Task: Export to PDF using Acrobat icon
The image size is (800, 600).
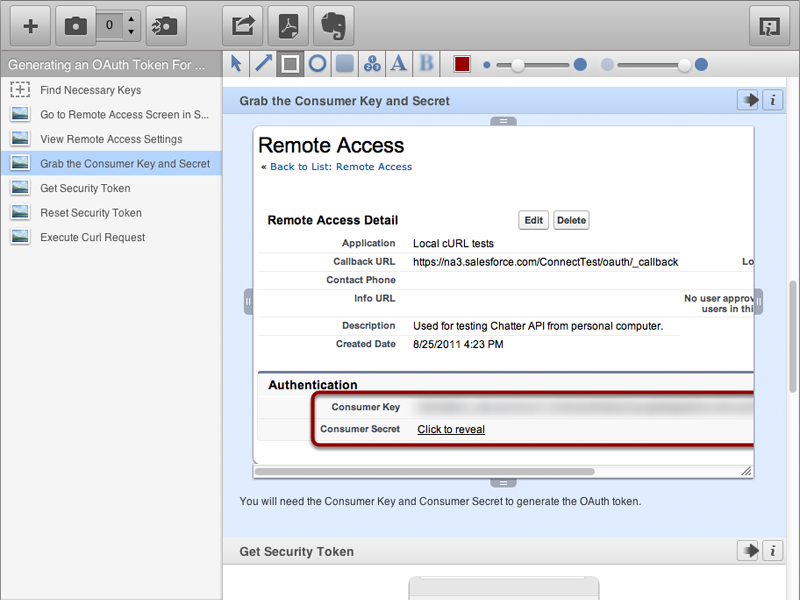Action: (288, 26)
